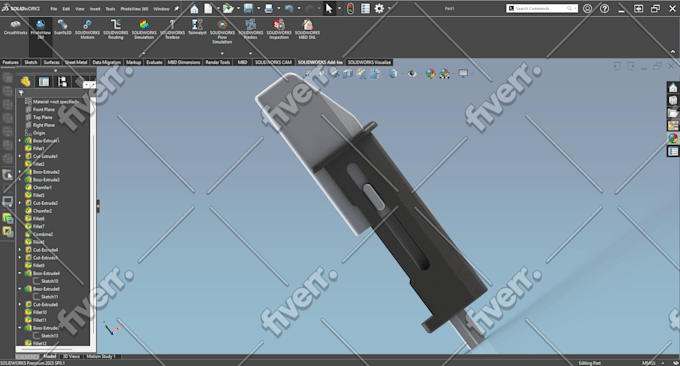The height and width of the screenshot is (366, 680).
Task: Toggle the SOLIDWORKS Simulation add-in
Action: 144,29
